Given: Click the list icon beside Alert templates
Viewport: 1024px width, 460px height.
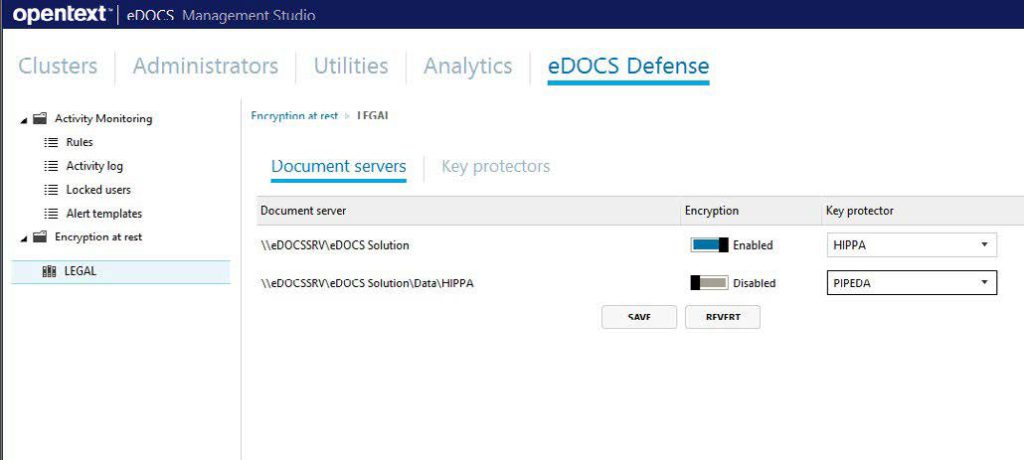Looking at the screenshot, I should click(x=51, y=214).
